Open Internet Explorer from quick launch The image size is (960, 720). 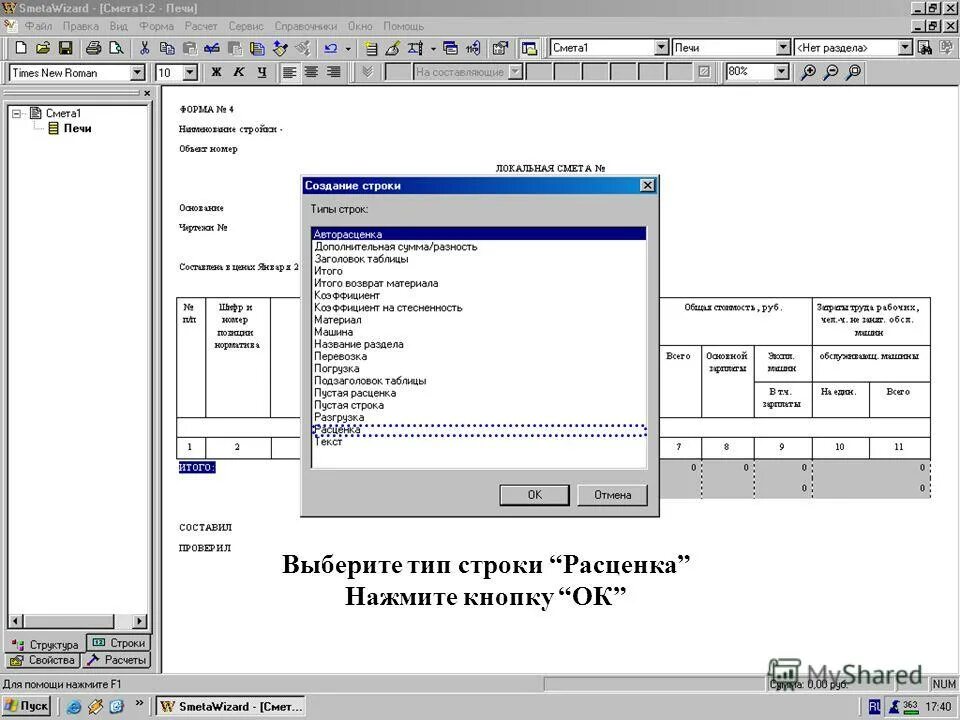[x=74, y=707]
